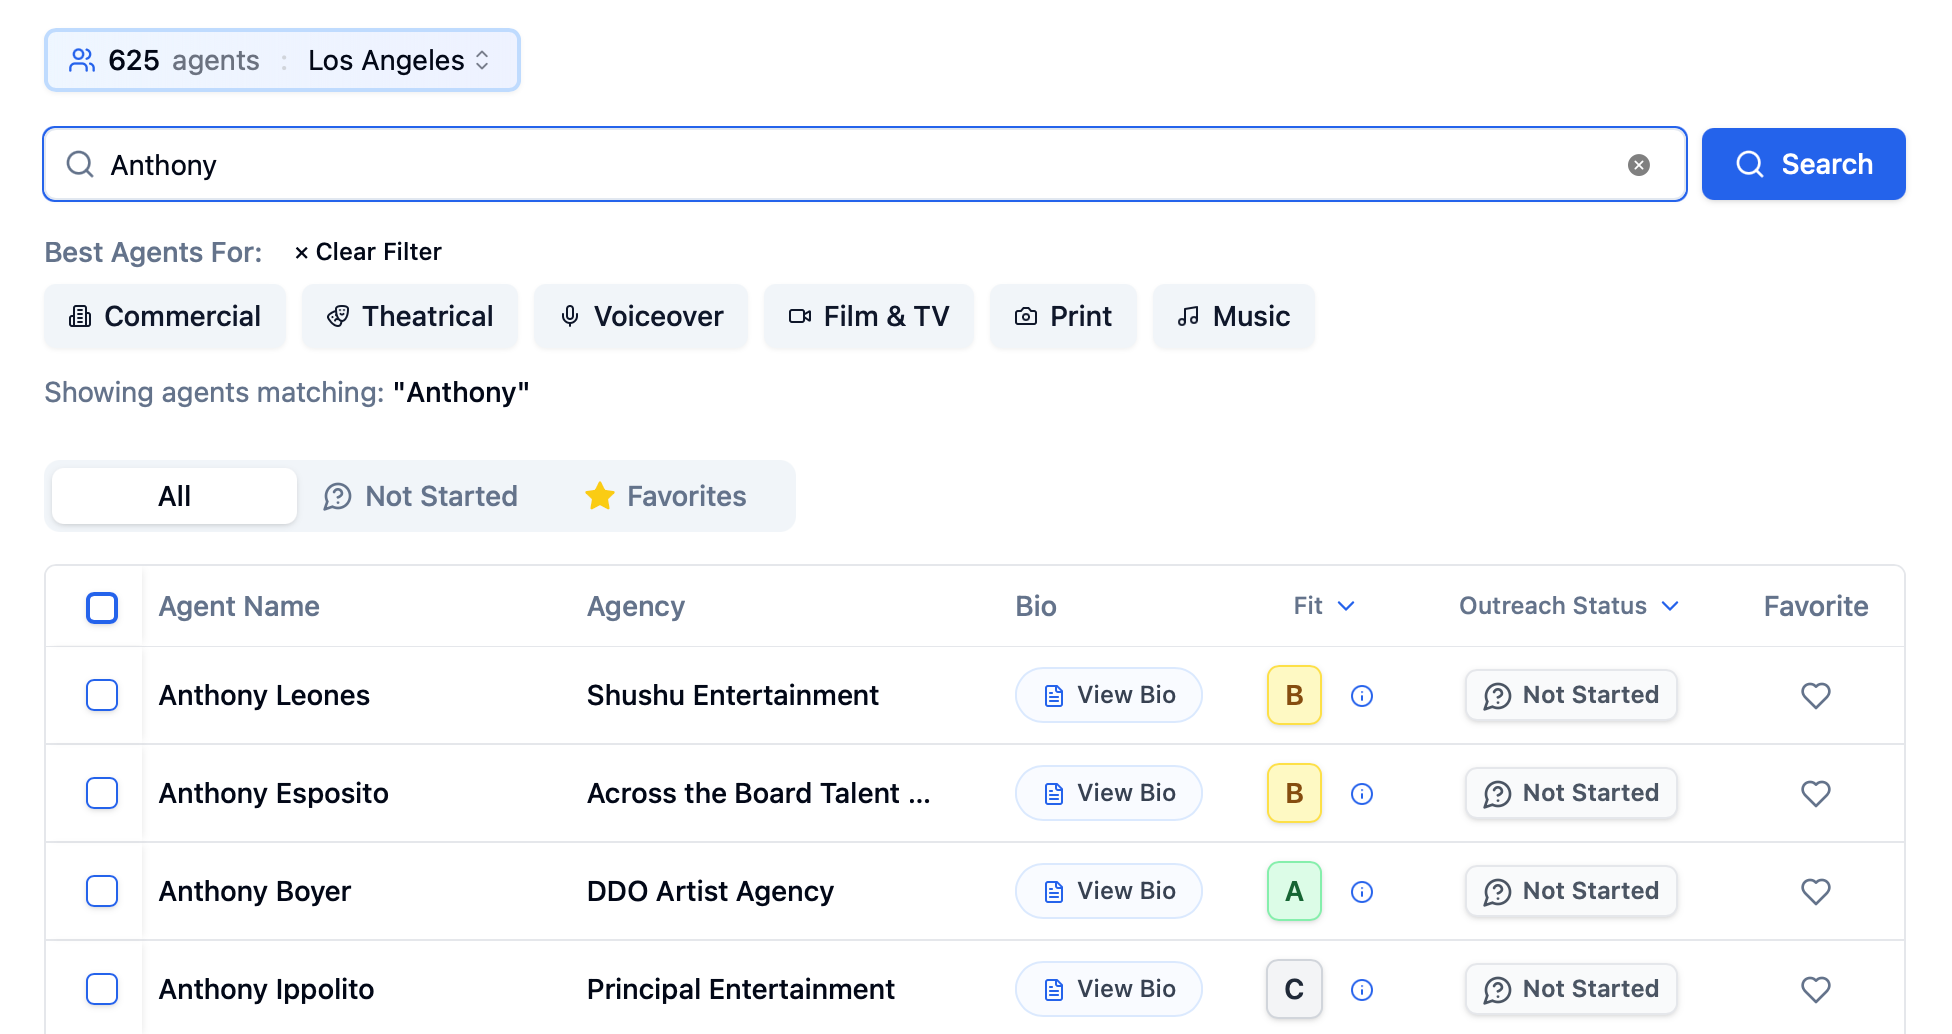Viewport: 1952px width, 1034px height.
Task: Click fit info icon for Anthony Esposito
Action: pyautogui.click(x=1361, y=794)
